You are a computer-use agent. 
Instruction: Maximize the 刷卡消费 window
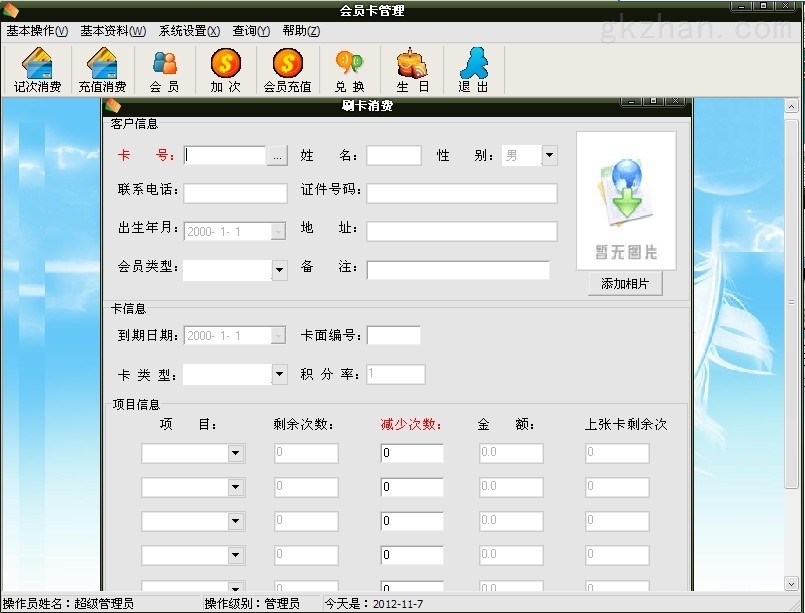tap(653, 102)
